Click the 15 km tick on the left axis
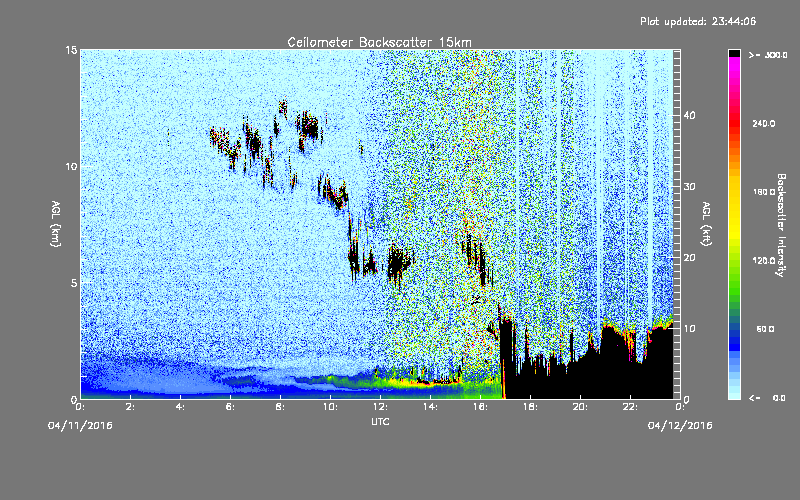 71,50
